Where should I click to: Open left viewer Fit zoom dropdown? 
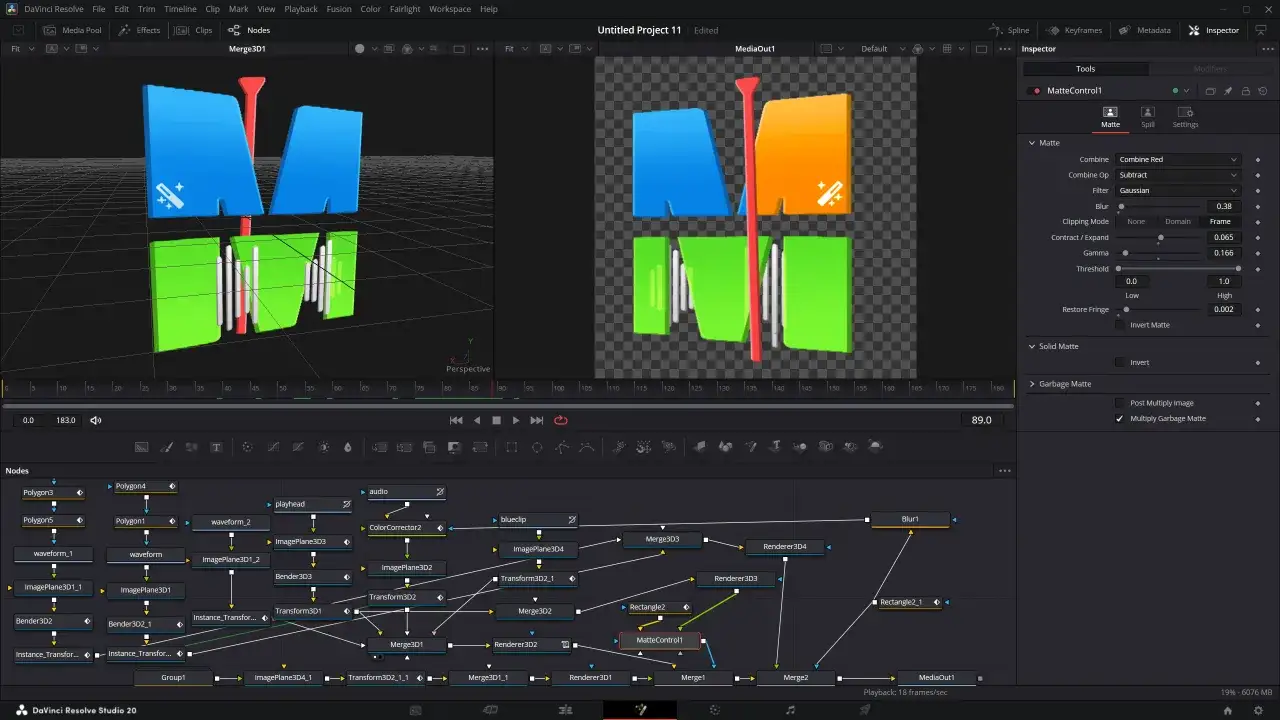22,48
